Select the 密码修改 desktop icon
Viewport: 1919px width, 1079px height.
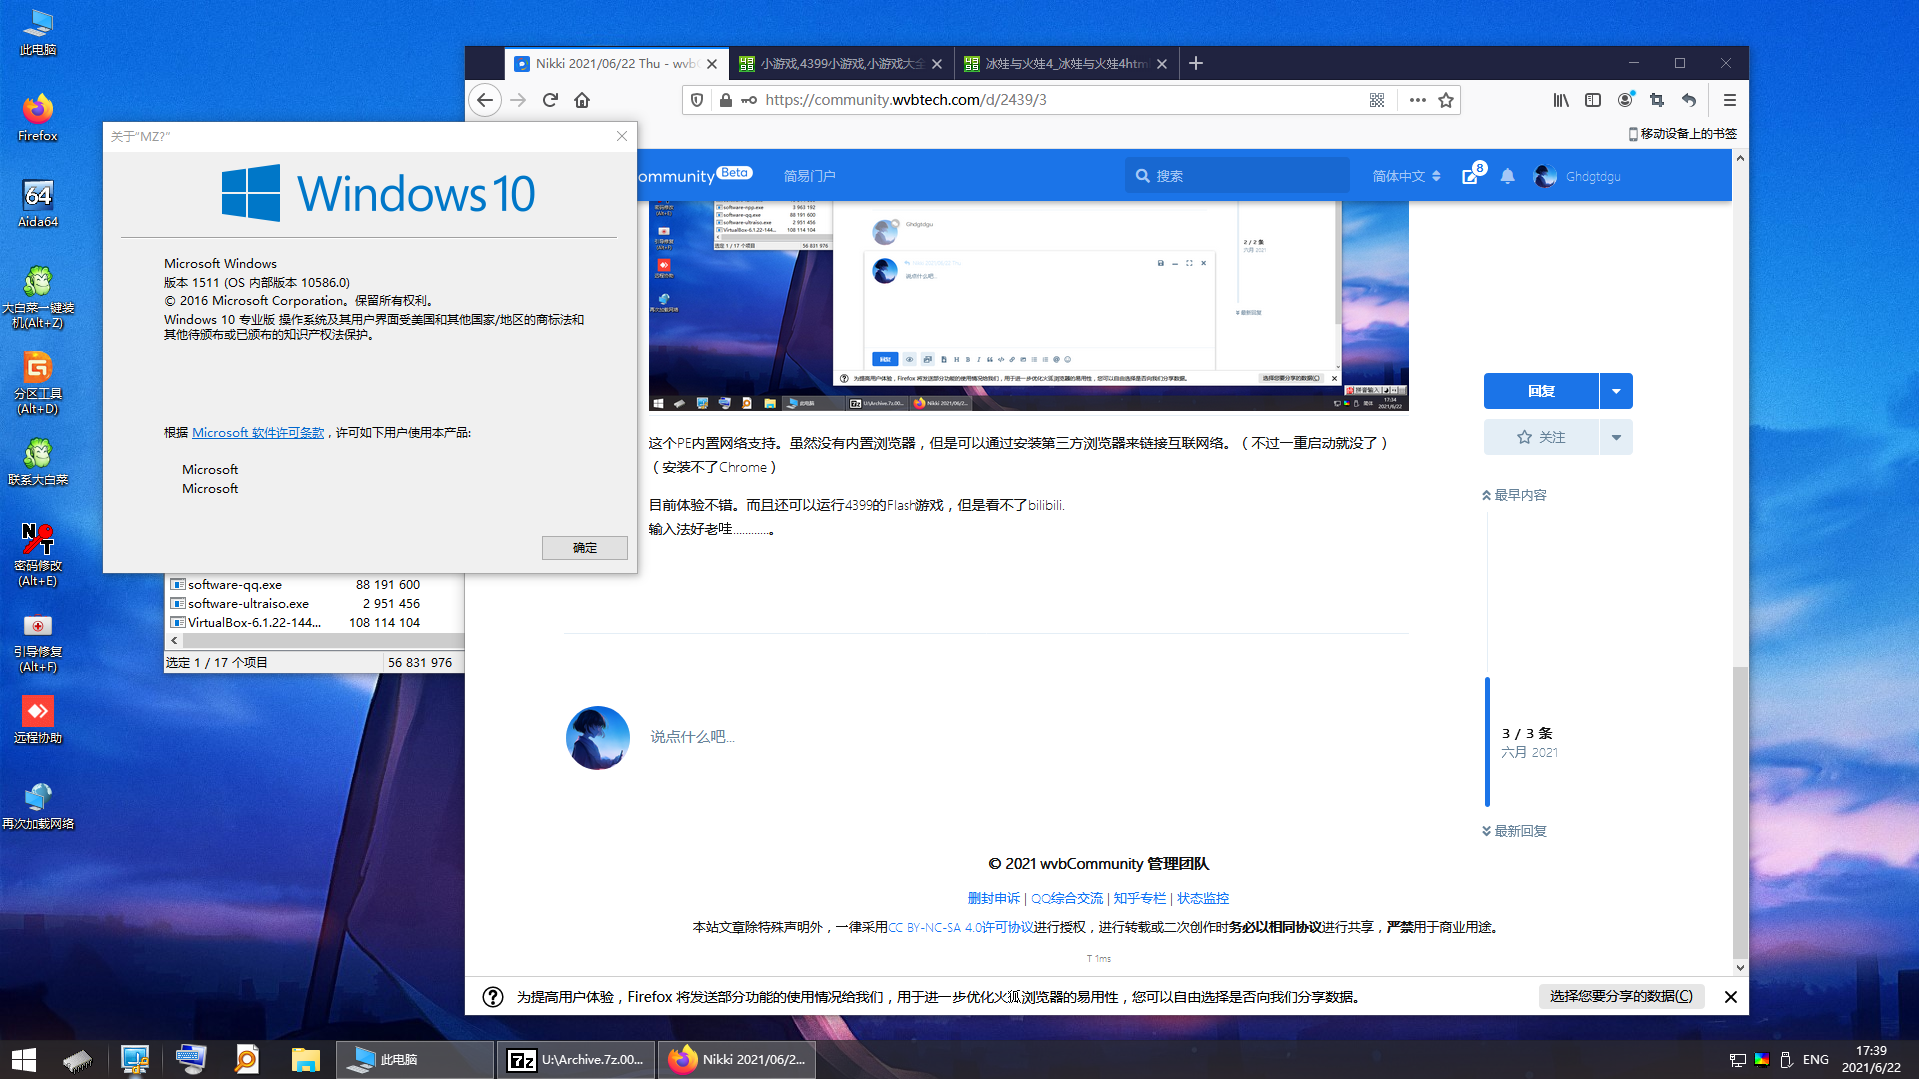38,554
